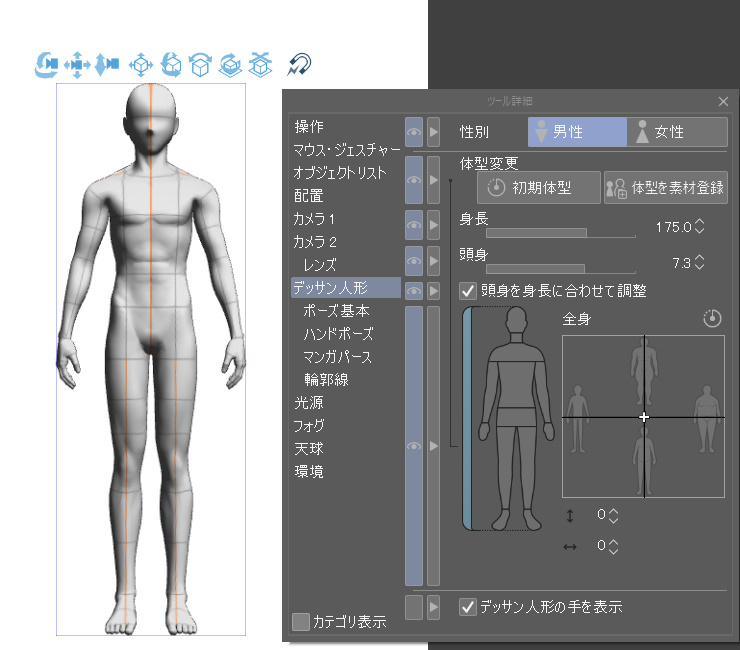Toggle 頭身を身長に合わせて調整 checkbox
This screenshot has width=740, height=650.
coord(468,291)
